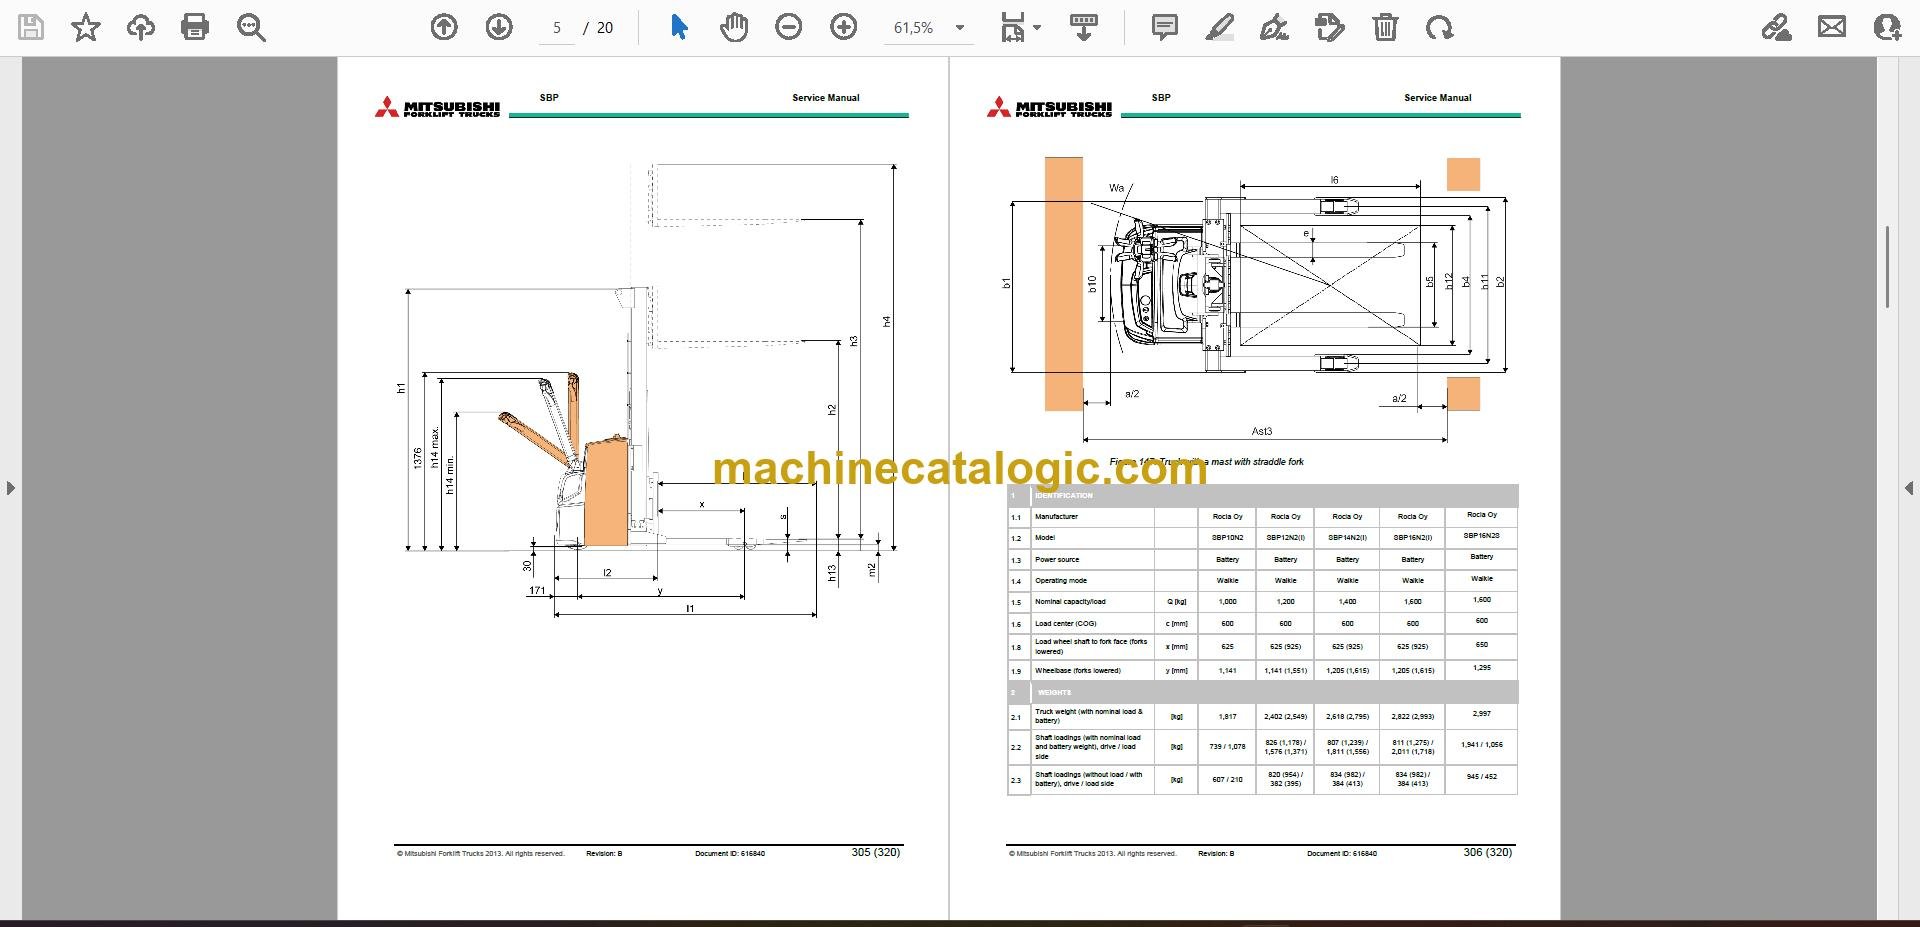Click the Stamp tool icon
The width and height of the screenshot is (1920, 927).
(1330, 27)
